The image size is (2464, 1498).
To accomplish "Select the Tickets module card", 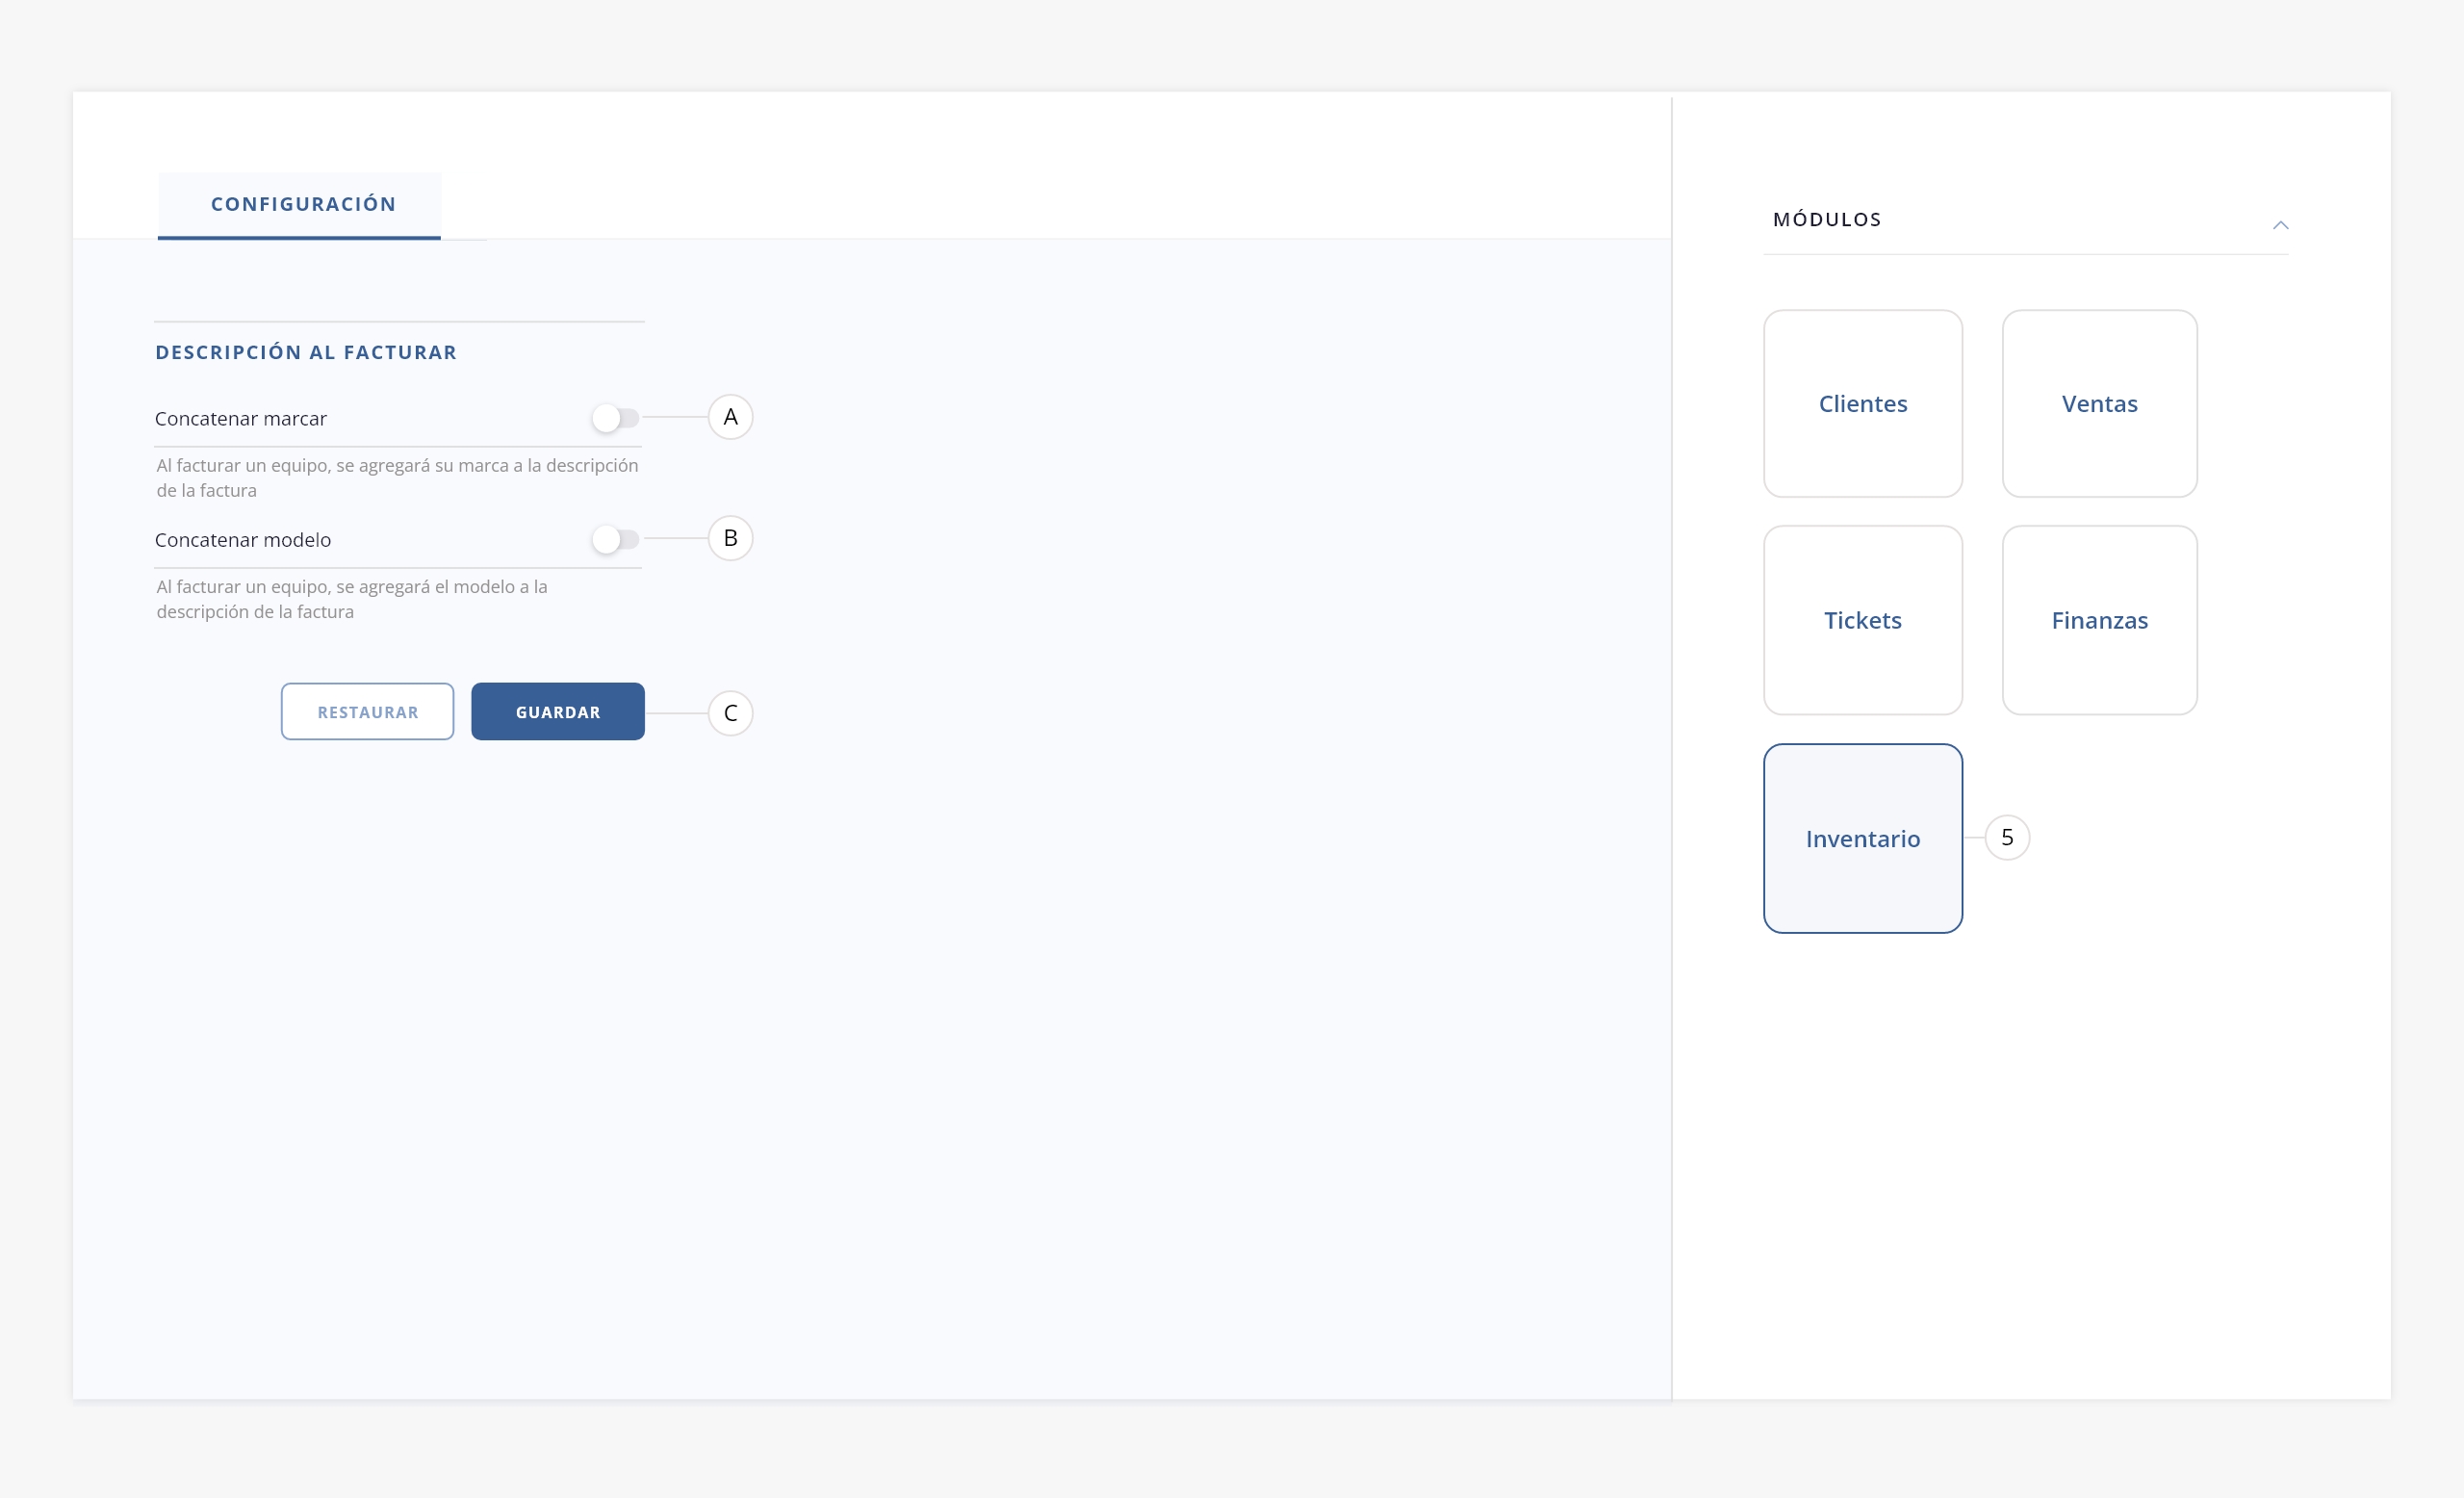I will click(1862, 620).
